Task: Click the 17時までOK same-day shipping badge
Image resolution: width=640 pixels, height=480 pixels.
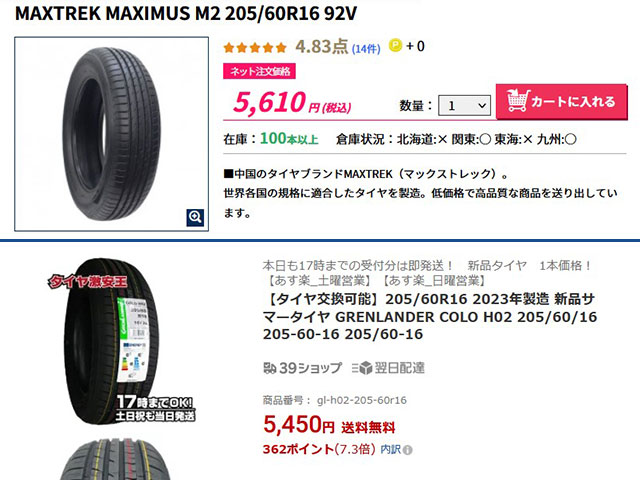Action: point(155,408)
